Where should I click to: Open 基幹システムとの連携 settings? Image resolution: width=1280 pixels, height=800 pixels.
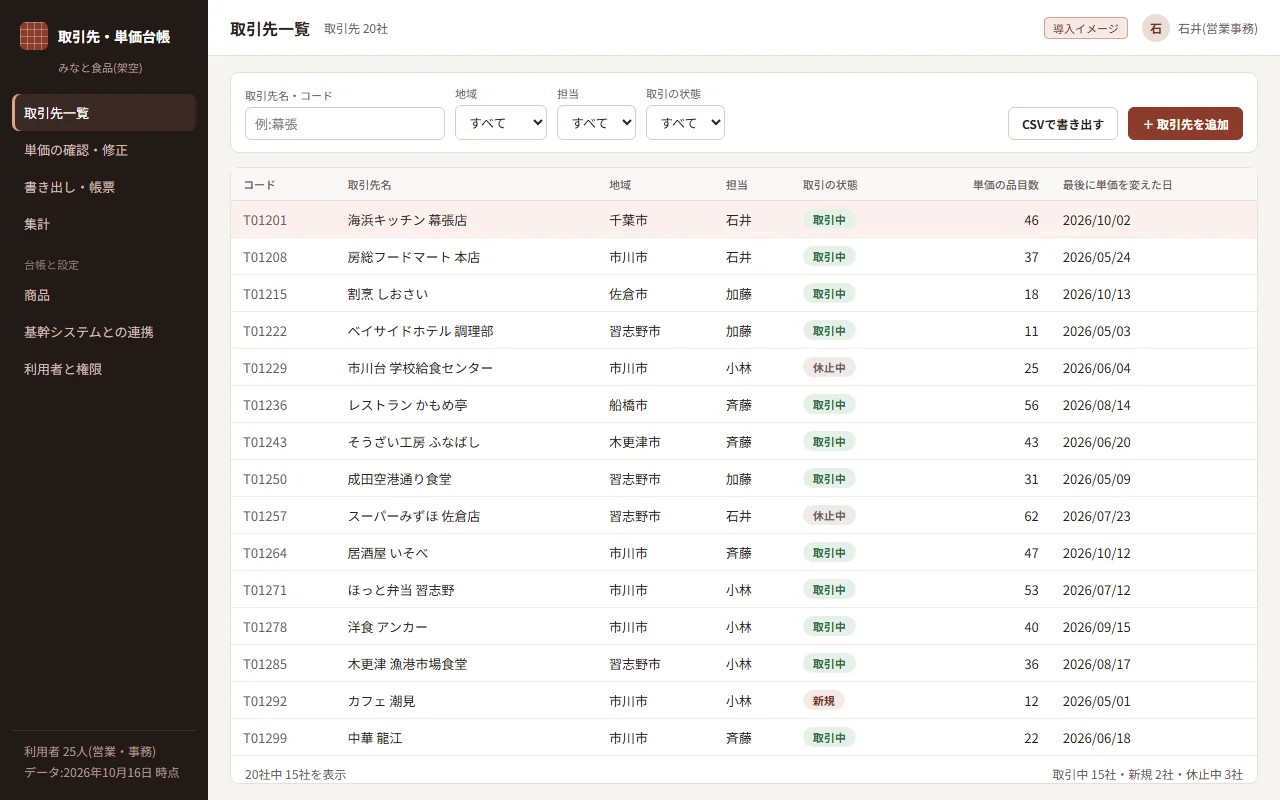[x=104, y=332]
